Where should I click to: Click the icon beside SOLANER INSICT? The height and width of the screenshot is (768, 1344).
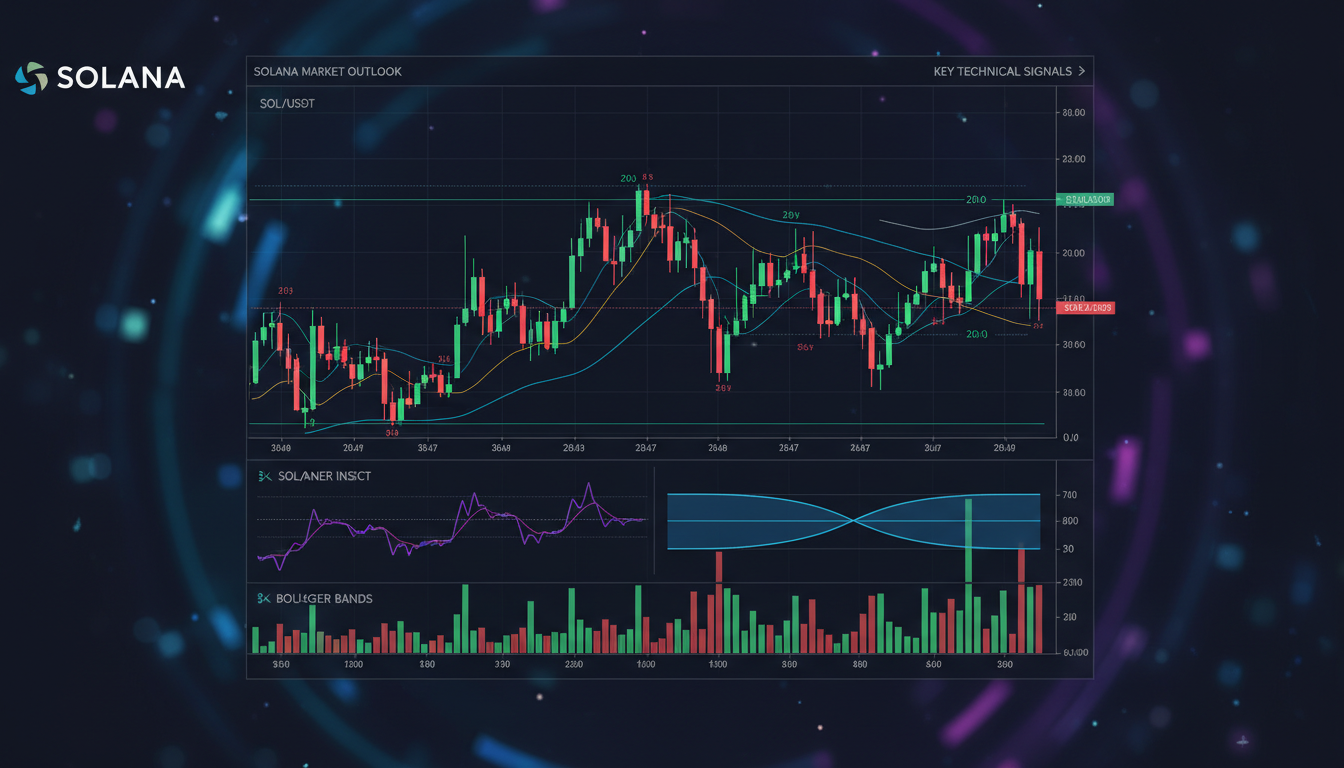tap(265, 476)
